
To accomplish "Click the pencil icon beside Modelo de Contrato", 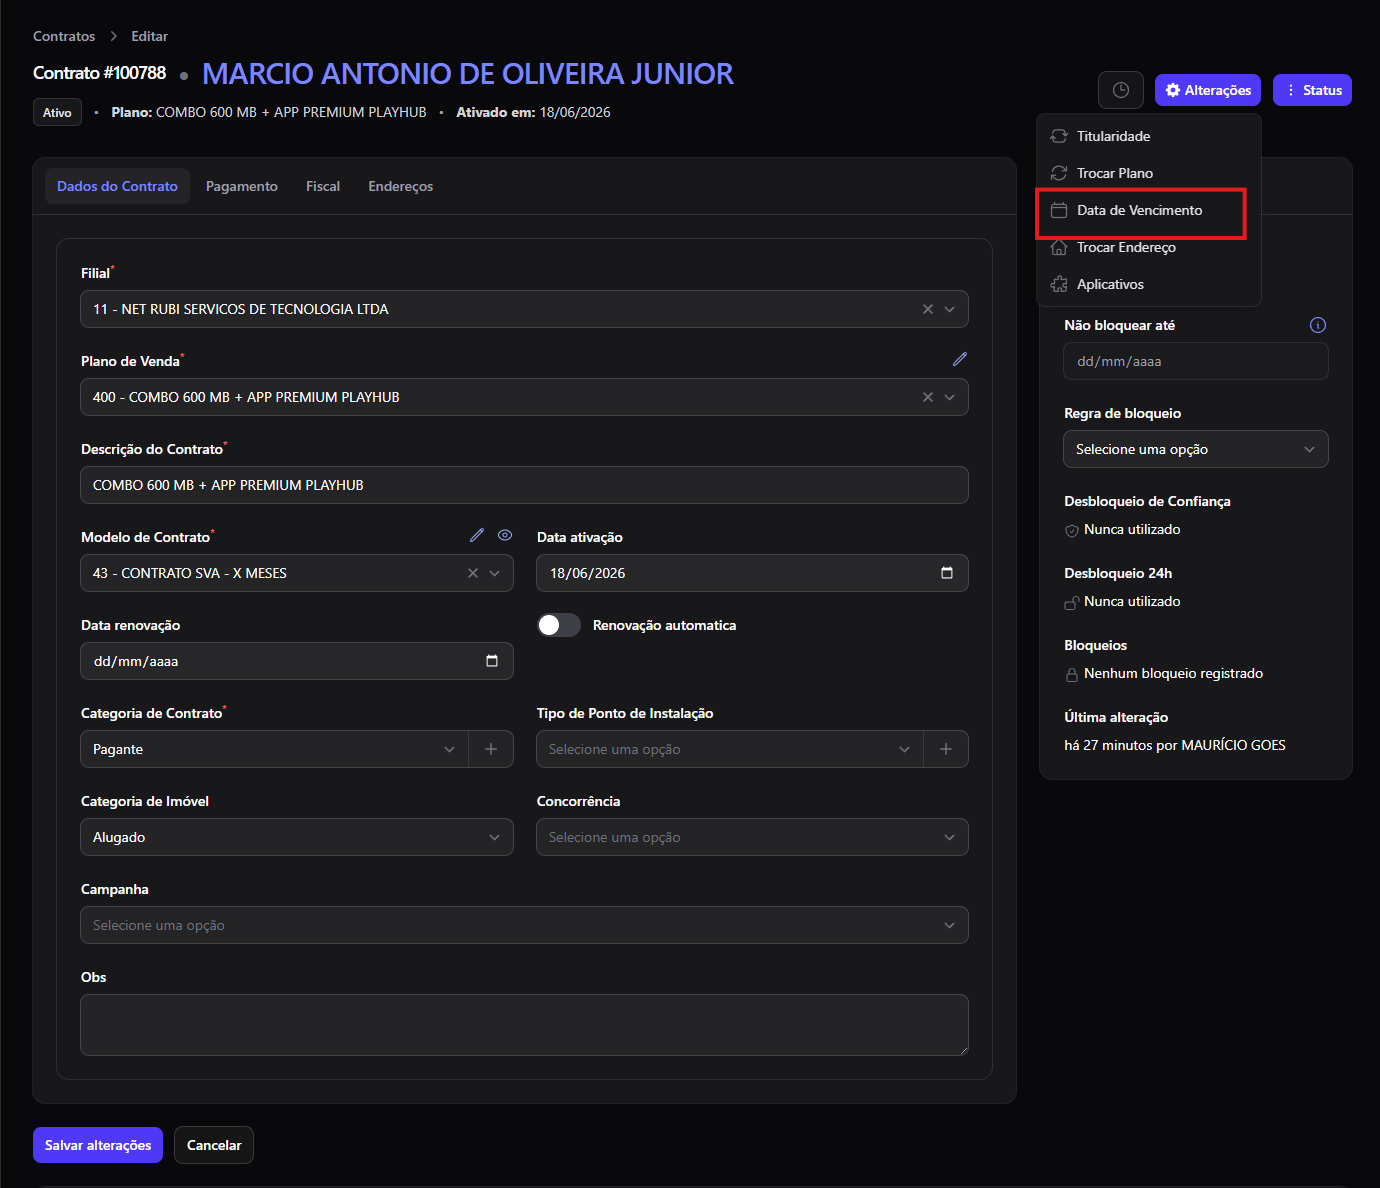I will (477, 535).
